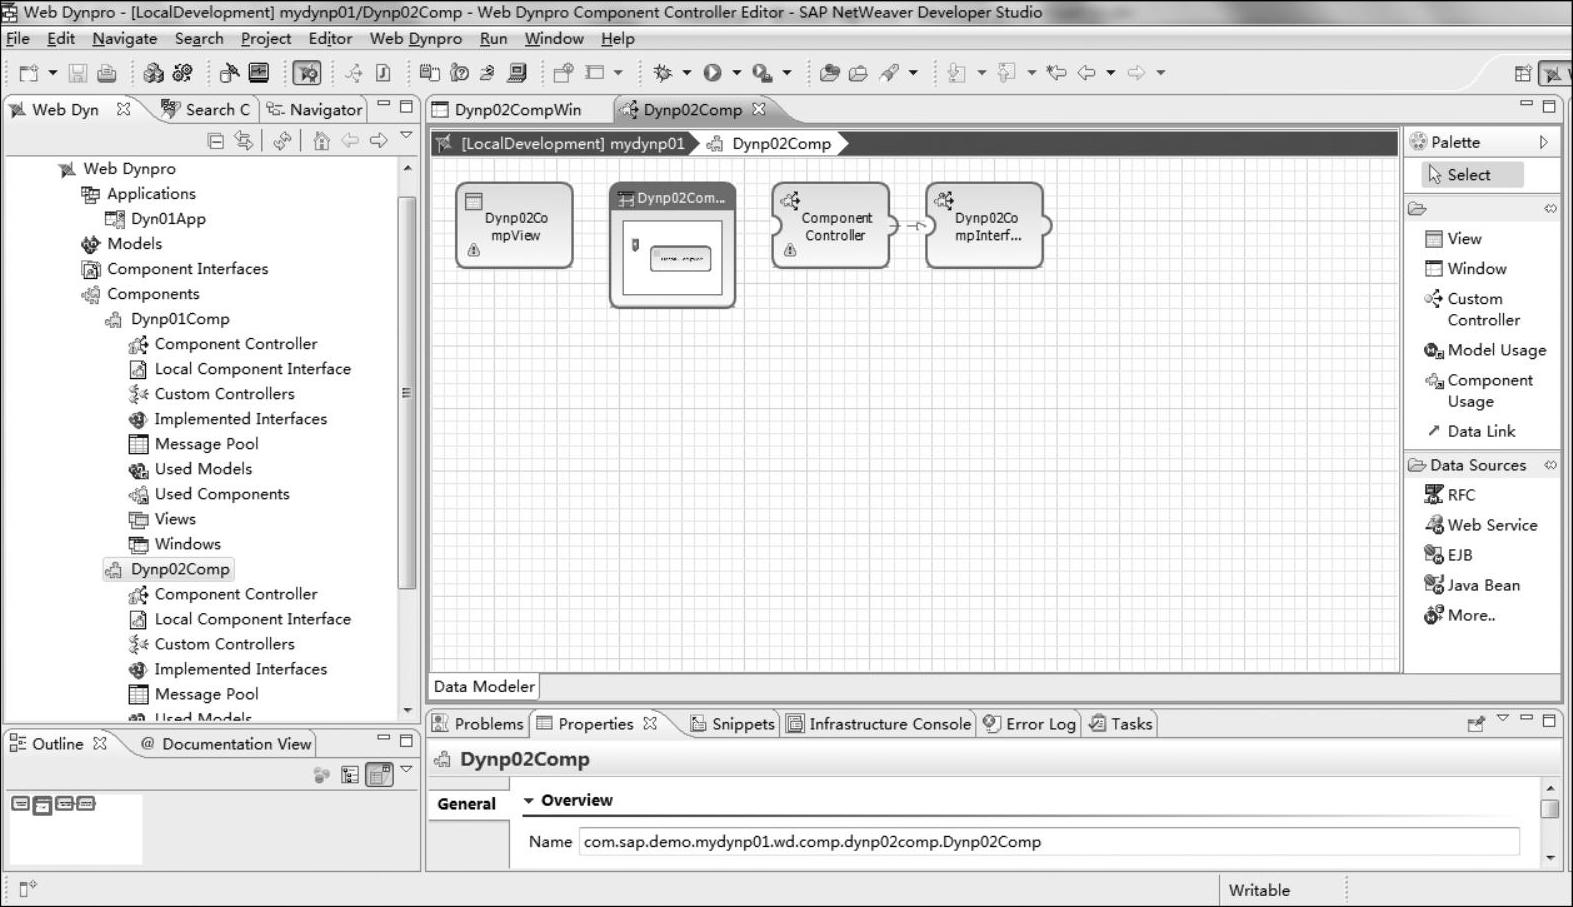Click the Print toolbar icon
Image resolution: width=1573 pixels, height=907 pixels.
click(x=107, y=73)
